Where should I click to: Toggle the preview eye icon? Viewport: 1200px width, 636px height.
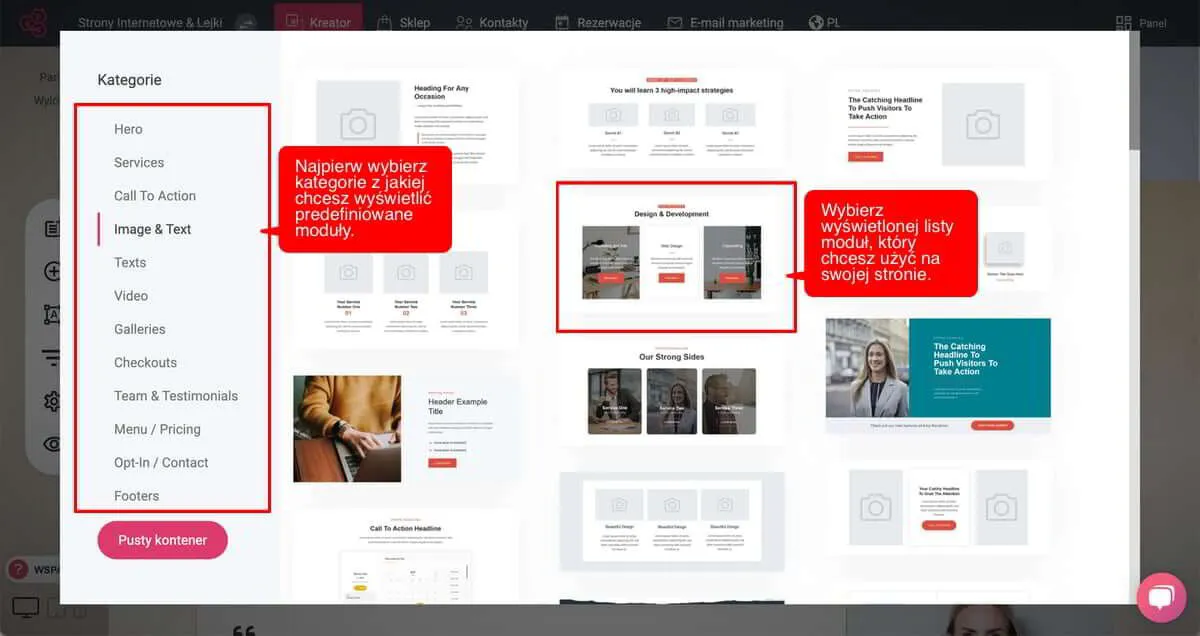[52, 444]
